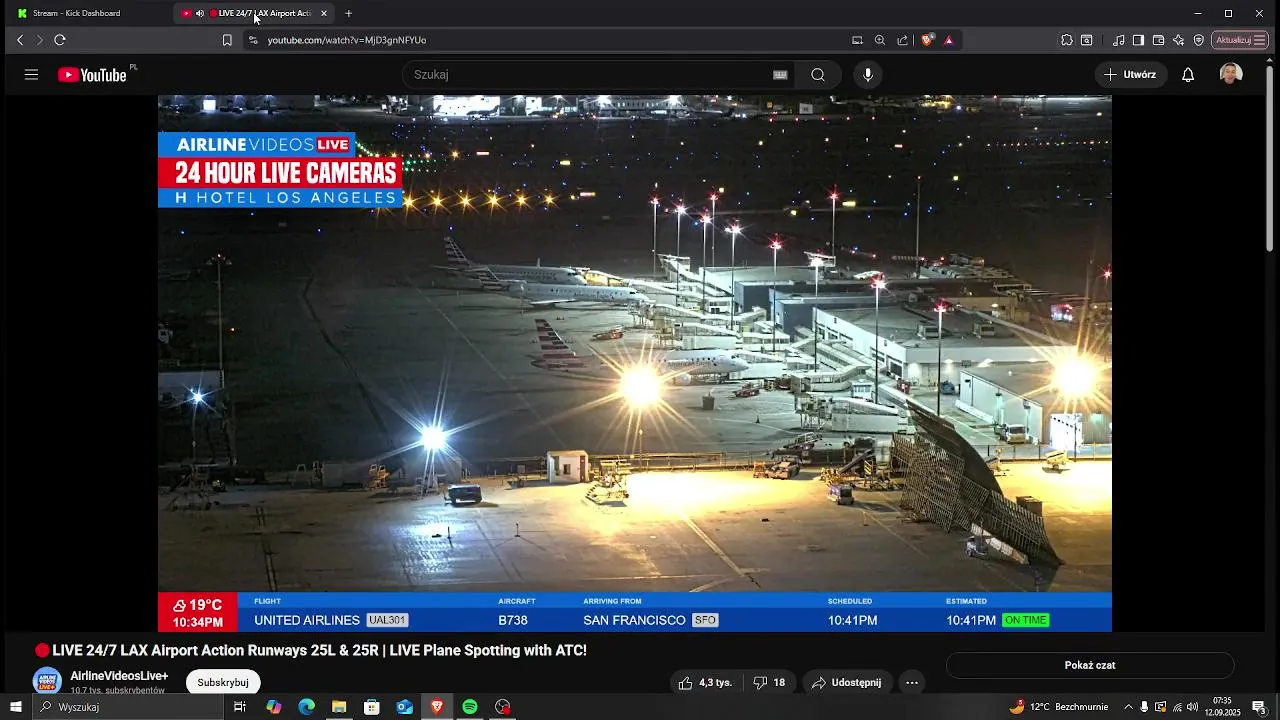1280x720 pixels.
Task: Go to the YouTube home logo
Action: 92,75
